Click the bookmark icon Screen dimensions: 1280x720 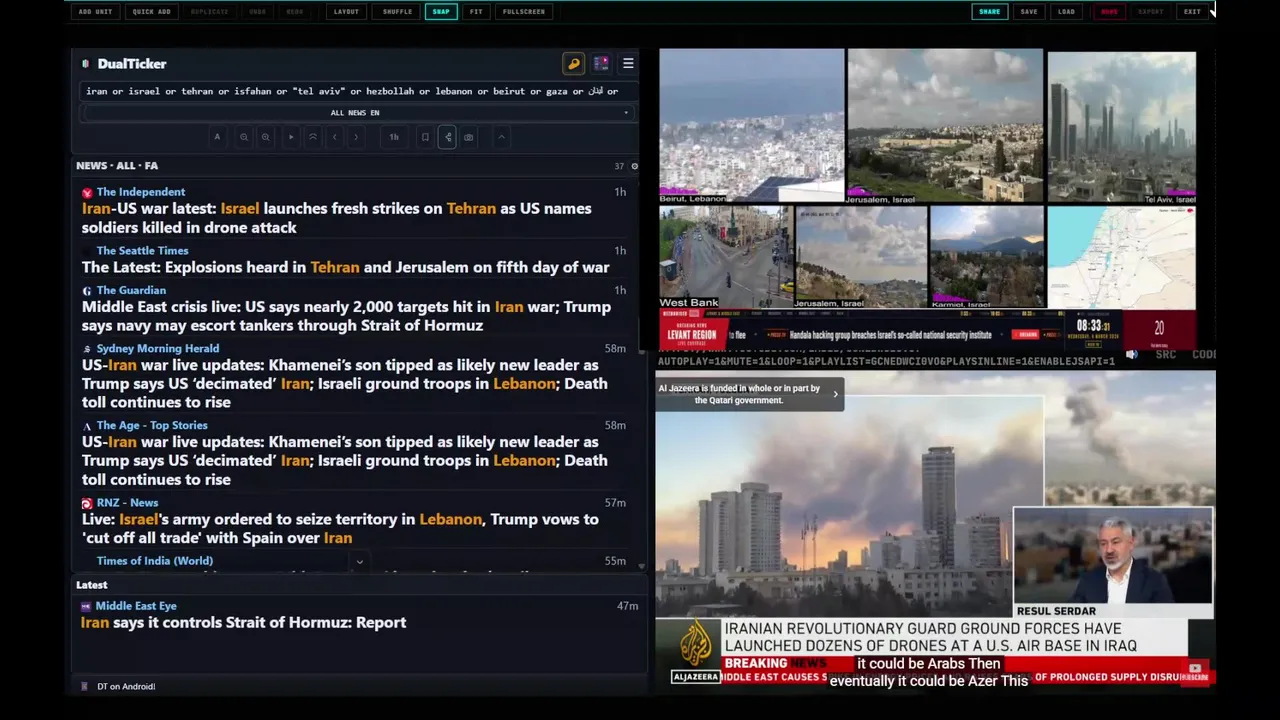tap(425, 137)
